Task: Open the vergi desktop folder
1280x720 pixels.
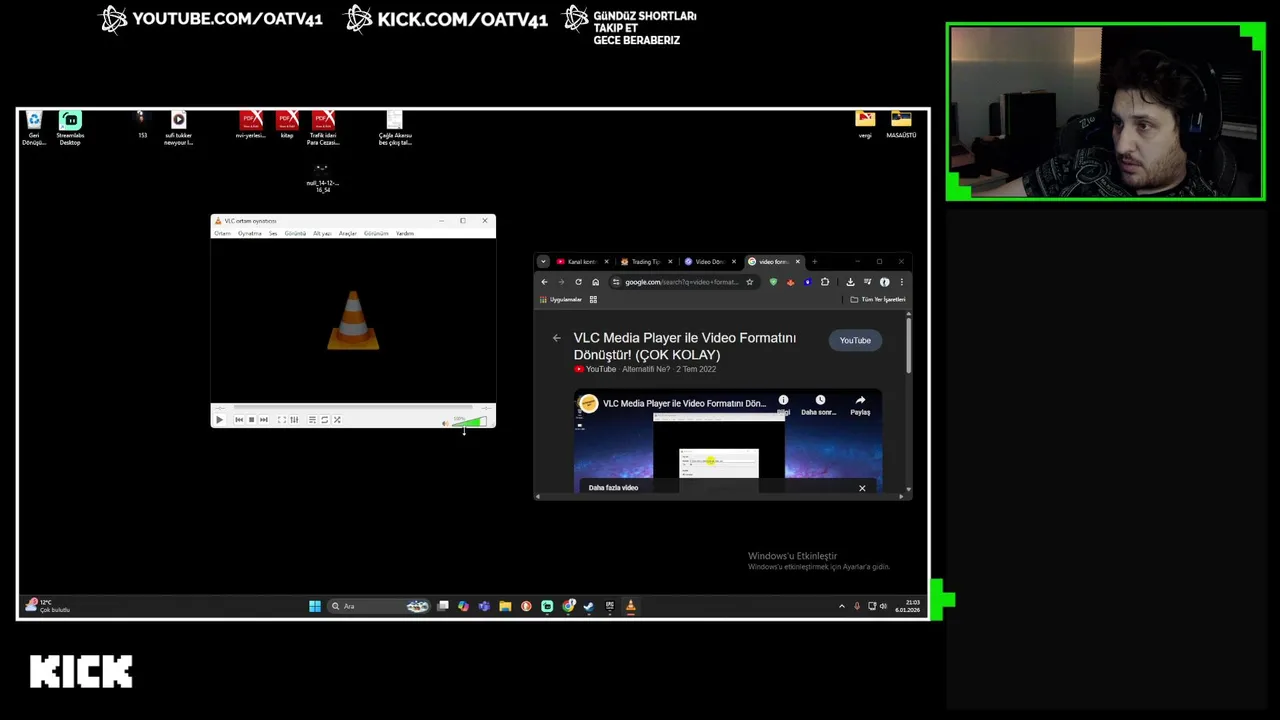Action: coord(865,125)
